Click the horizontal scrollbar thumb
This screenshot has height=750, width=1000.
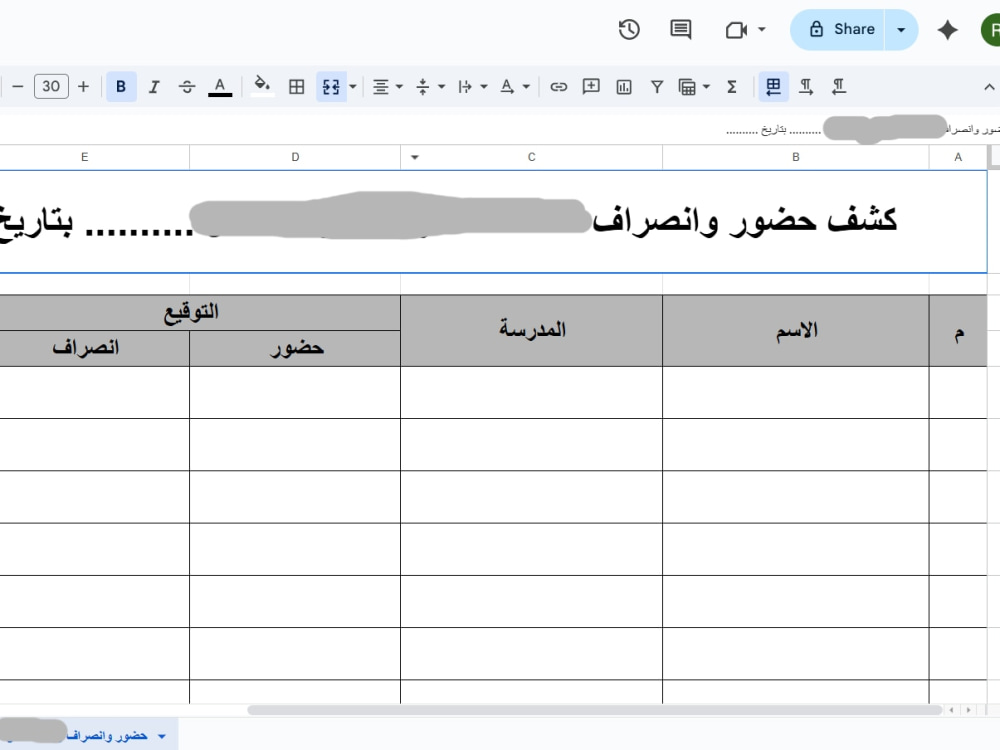[x=594, y=710]
